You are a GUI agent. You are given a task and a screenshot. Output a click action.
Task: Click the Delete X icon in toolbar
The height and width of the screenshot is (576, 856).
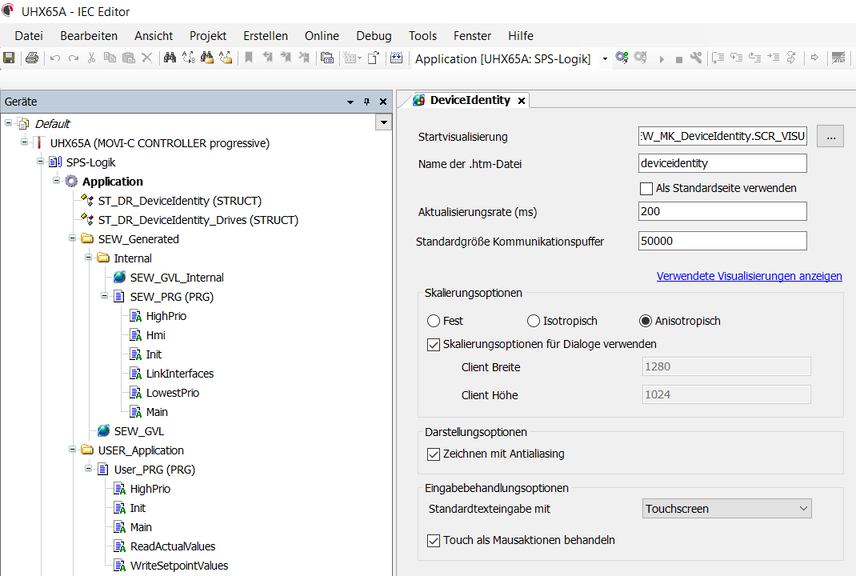(x=147, y=58)
